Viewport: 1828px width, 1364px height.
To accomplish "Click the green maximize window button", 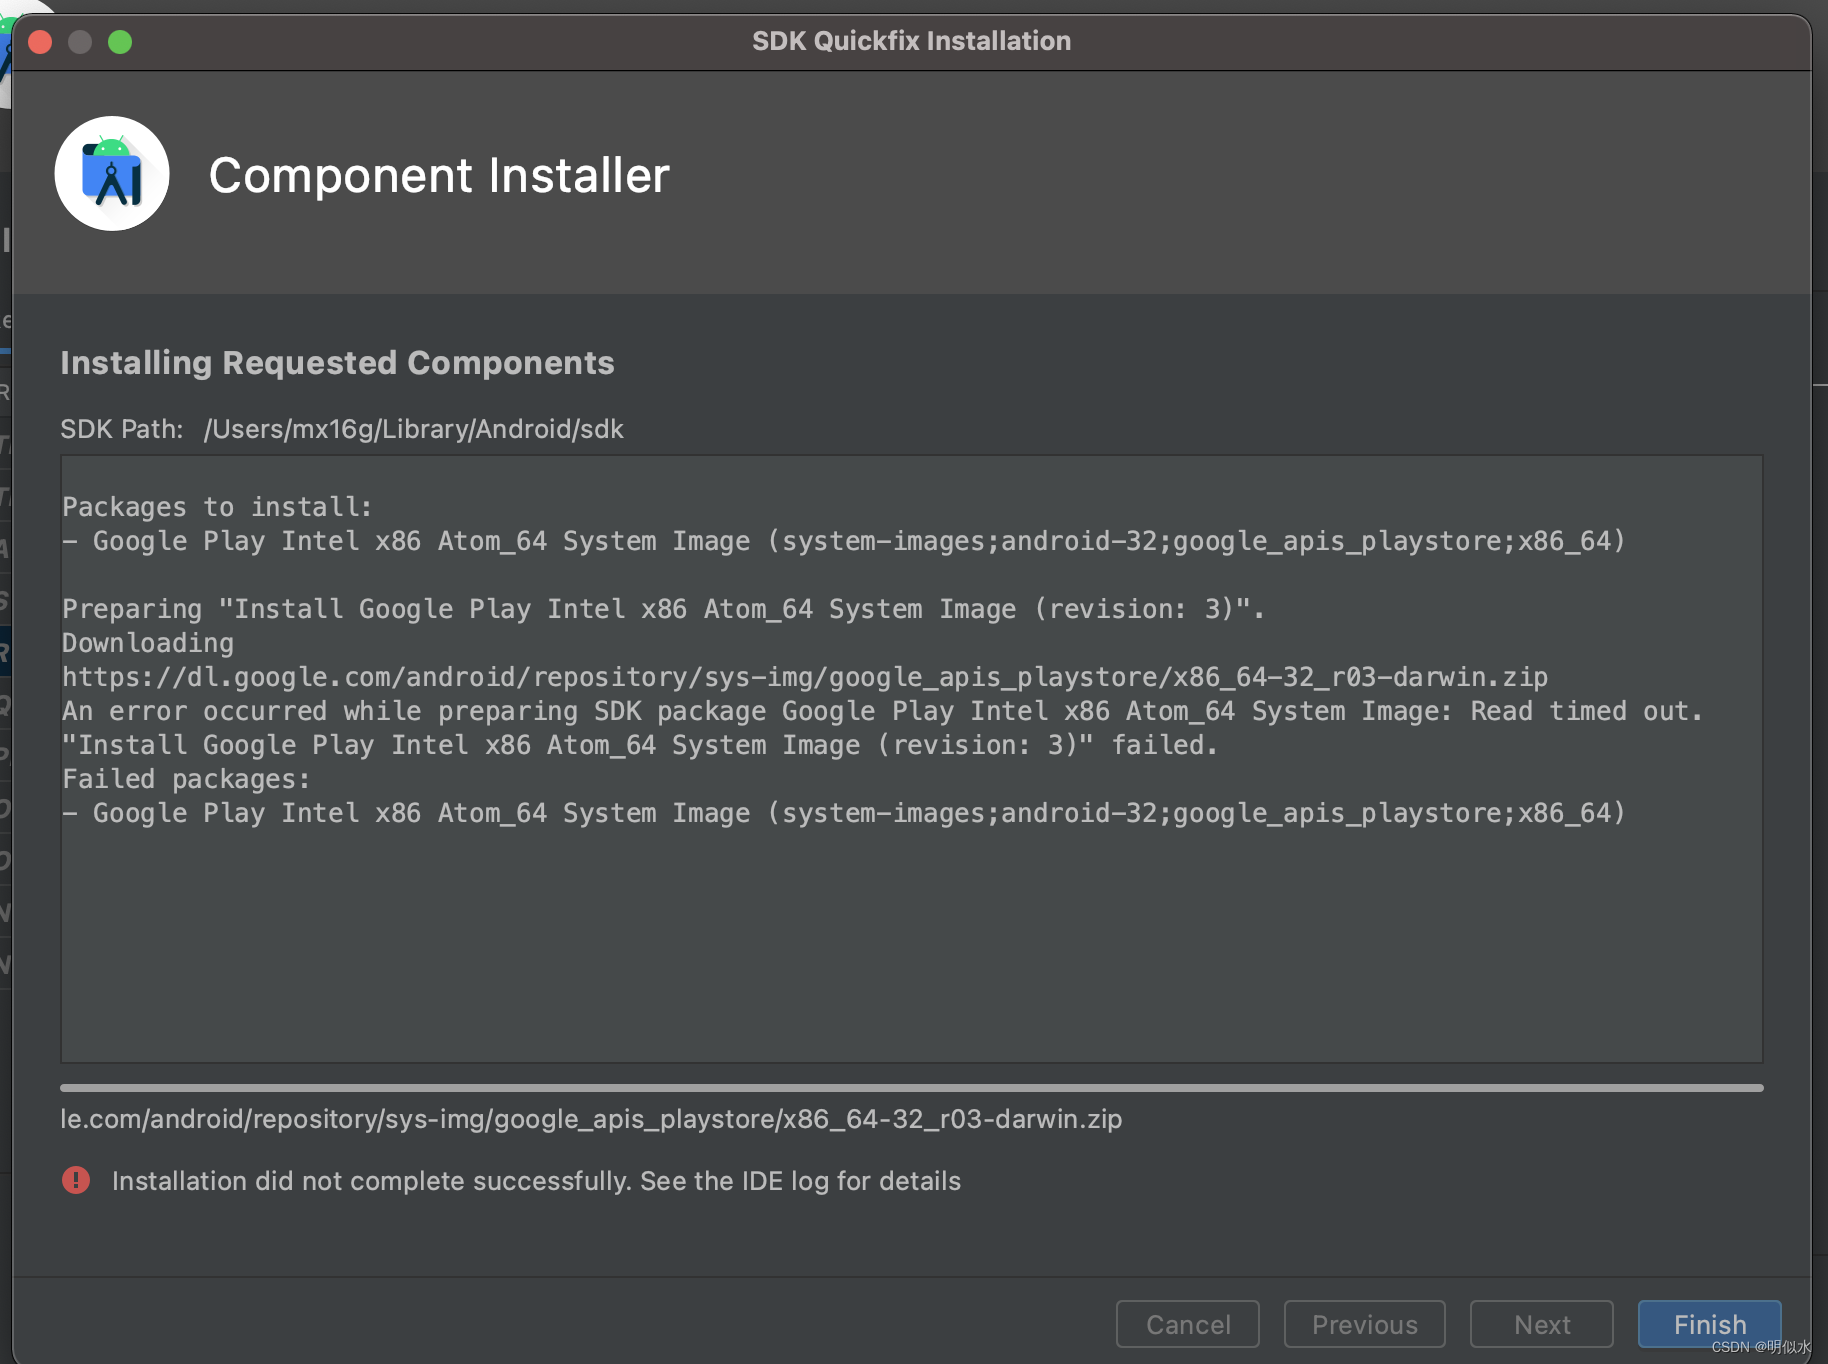I will coord(120,42).
